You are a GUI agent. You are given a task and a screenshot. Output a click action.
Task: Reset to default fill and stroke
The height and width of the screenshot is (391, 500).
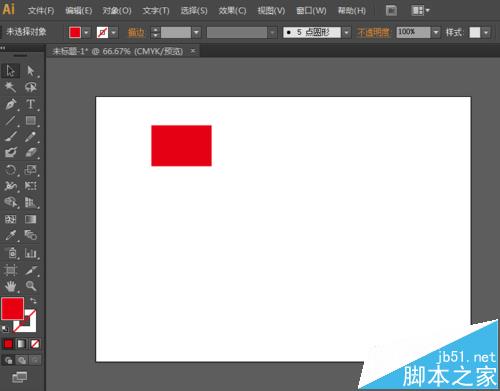(5, 329)
